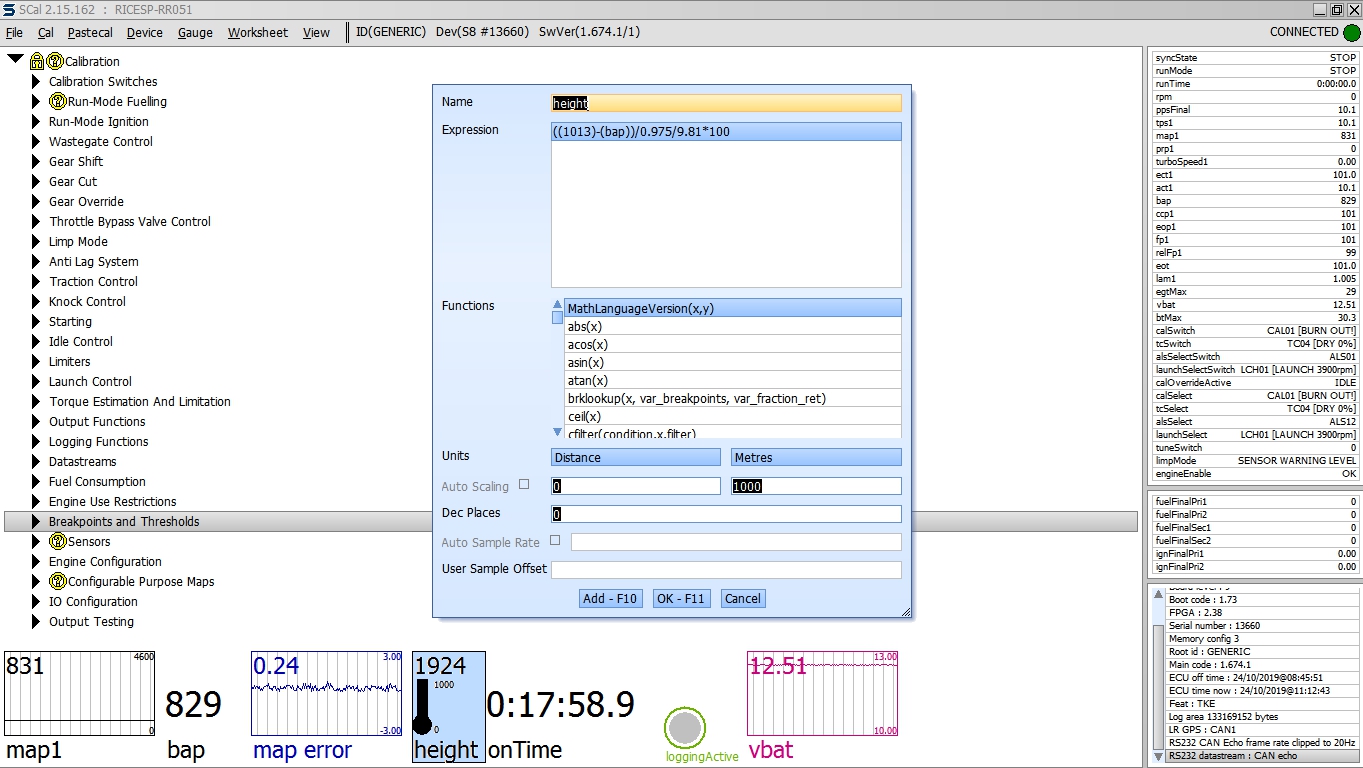Open the View menu

tap(316, 32)
